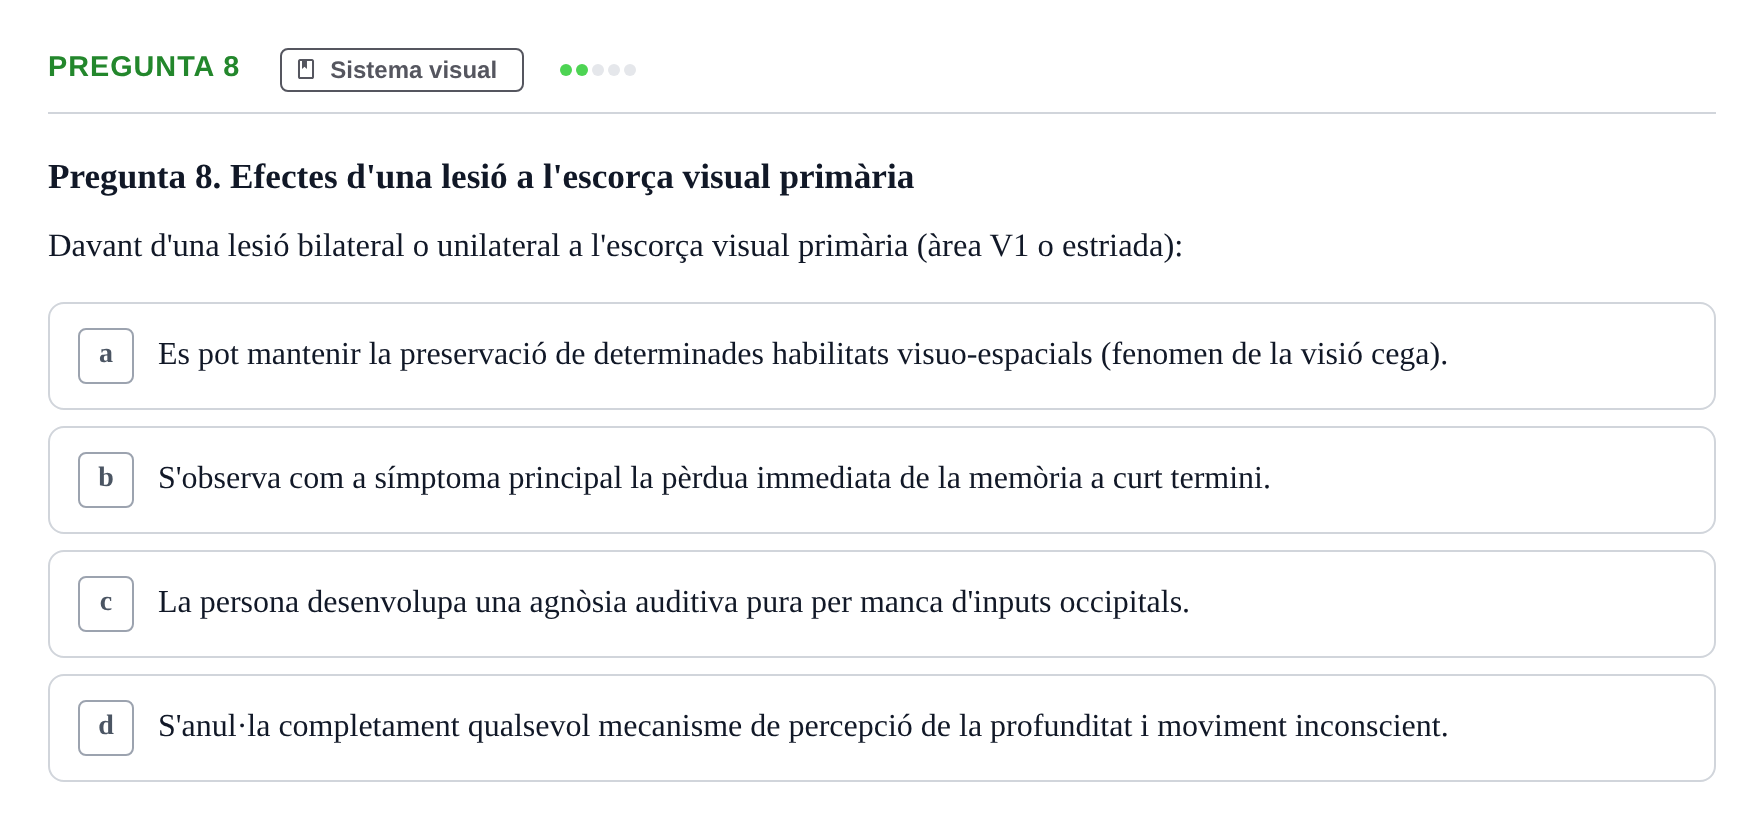Screen dimensions: 1764x830
Task: Click the prompt text starting with Davant d'una lesió
Action: (616, 246)
